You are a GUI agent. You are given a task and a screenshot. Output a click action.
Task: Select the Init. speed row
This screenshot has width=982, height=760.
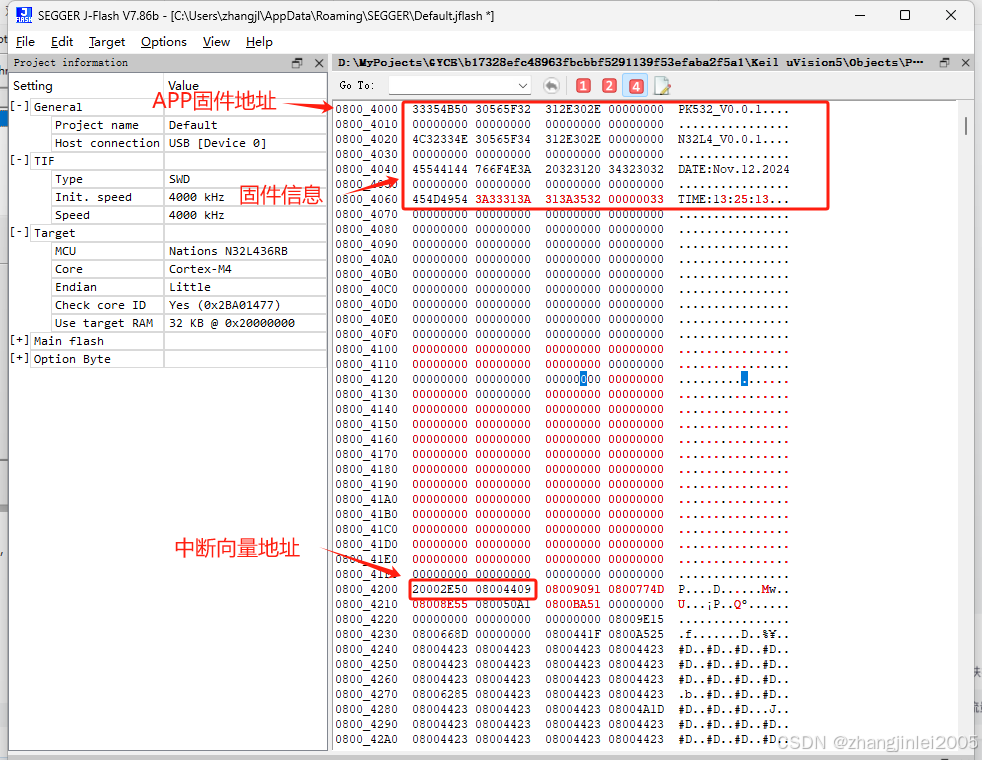coord(189,197)
